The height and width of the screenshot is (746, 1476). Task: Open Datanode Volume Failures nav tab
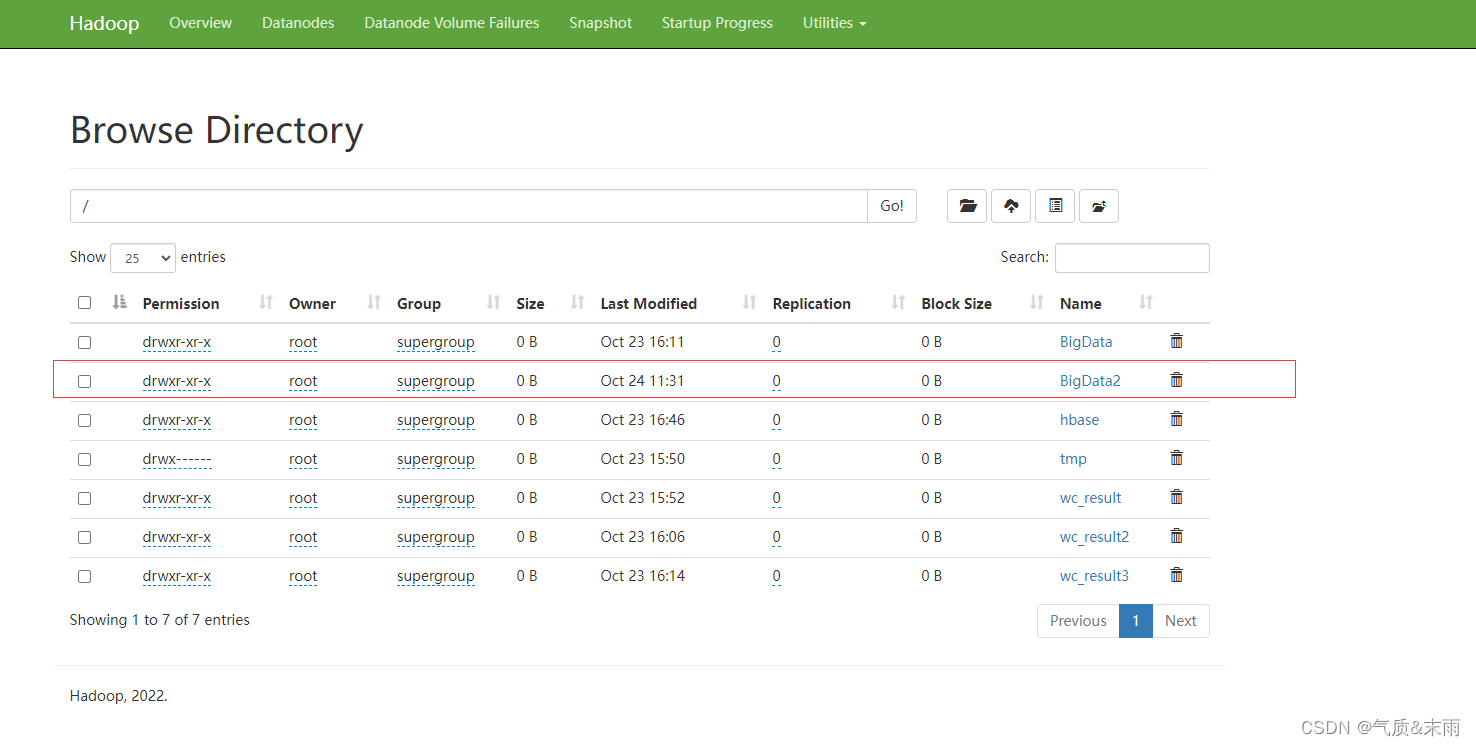coord(452,23)
